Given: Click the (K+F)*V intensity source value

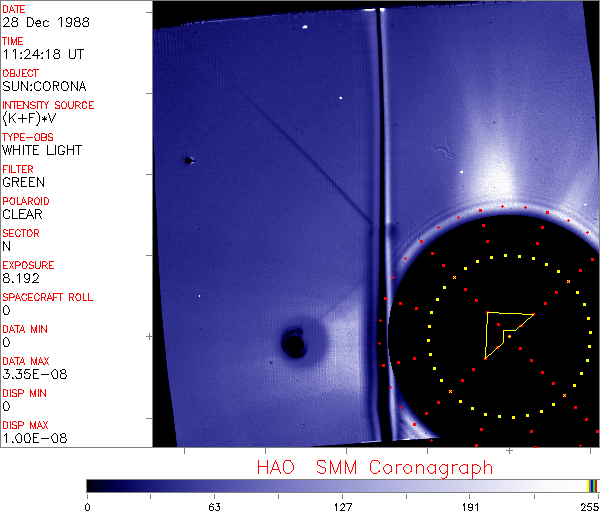Looking at the screenshot, I should coord(29,118).
